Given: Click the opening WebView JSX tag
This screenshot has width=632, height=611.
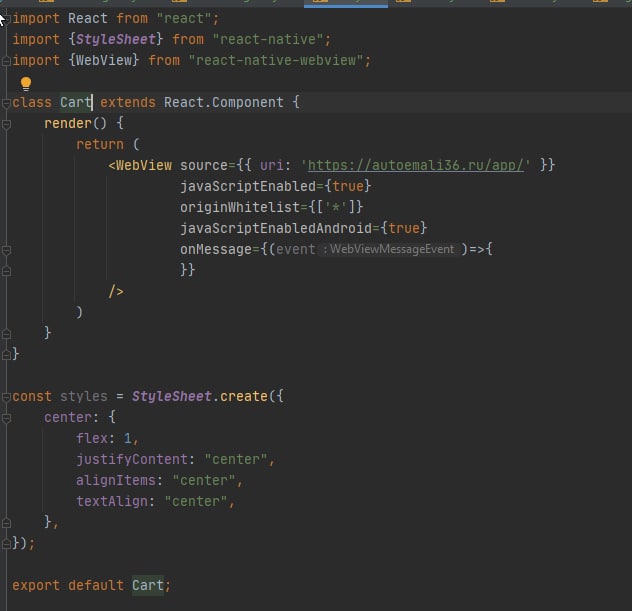Looking at the screenshot, I should [143, 165].
